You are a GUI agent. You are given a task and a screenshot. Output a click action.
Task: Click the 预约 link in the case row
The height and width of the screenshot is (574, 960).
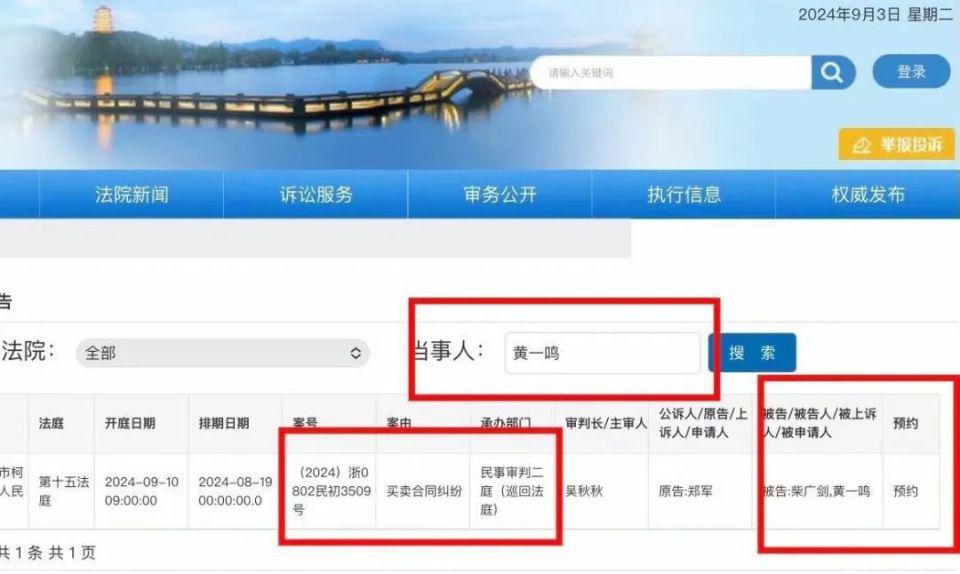pos(906,491)
